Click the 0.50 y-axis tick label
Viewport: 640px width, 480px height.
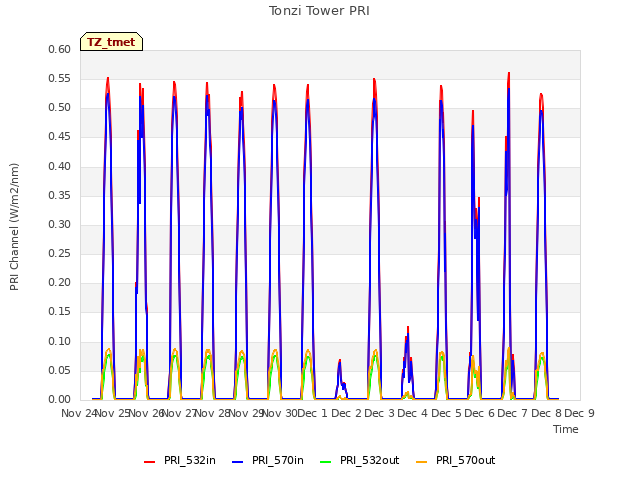coord(60,108)
